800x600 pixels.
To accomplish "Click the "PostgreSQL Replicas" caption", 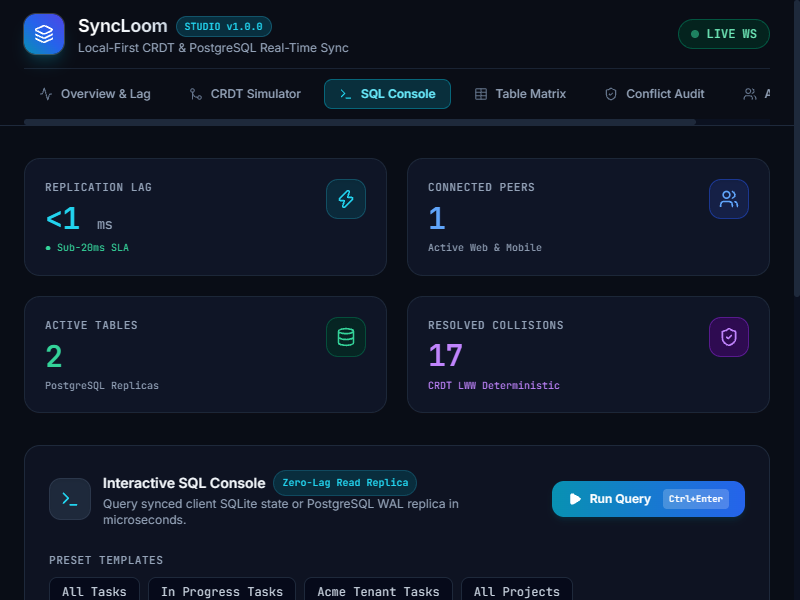I will click(102, 385).
